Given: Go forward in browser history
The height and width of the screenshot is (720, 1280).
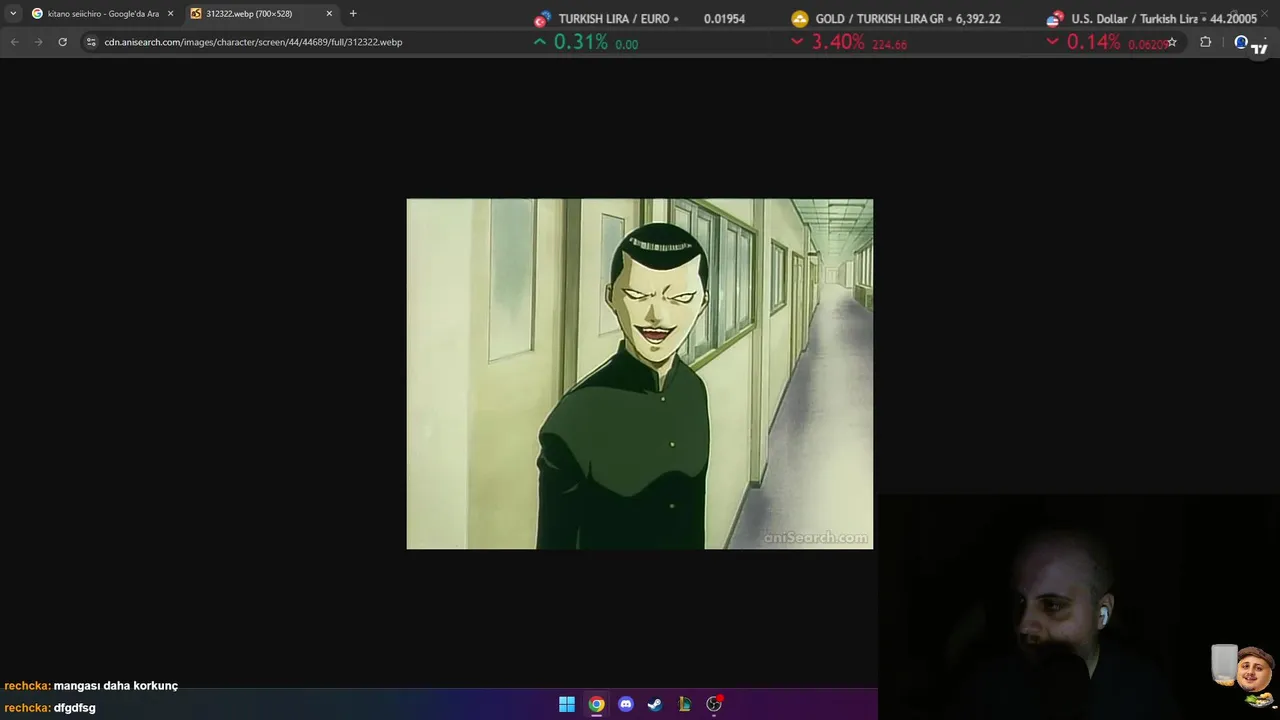Looking at the screenshot, I should [38, 42].
